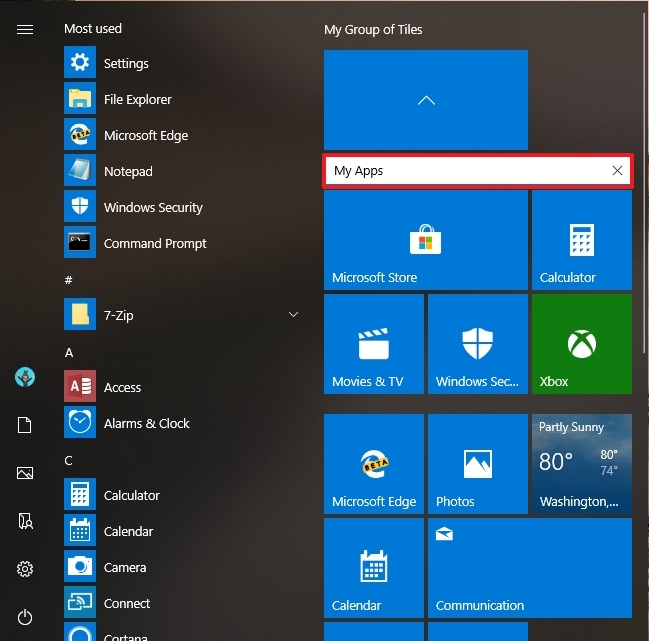The width and height of the screenshot is (649, 641).
Task: Open Pictures from the sidebar
Action: click(25, 473)
